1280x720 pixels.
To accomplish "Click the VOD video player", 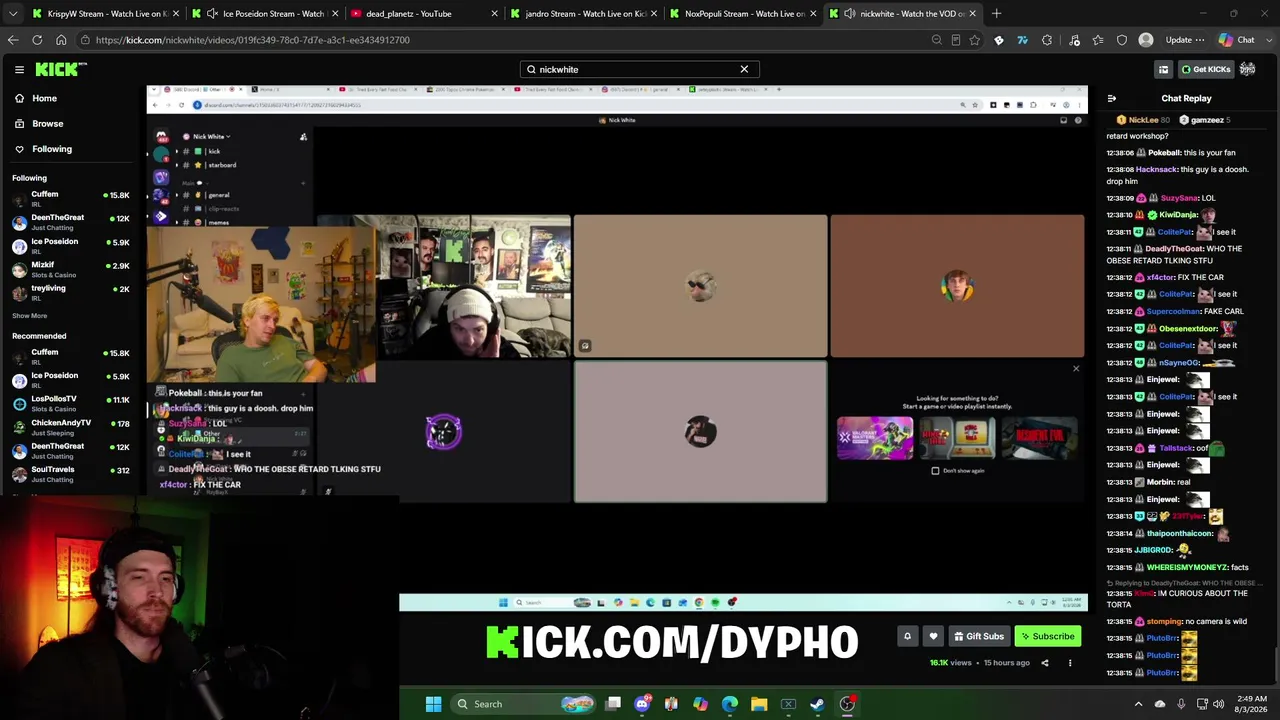I will (616, 350).
